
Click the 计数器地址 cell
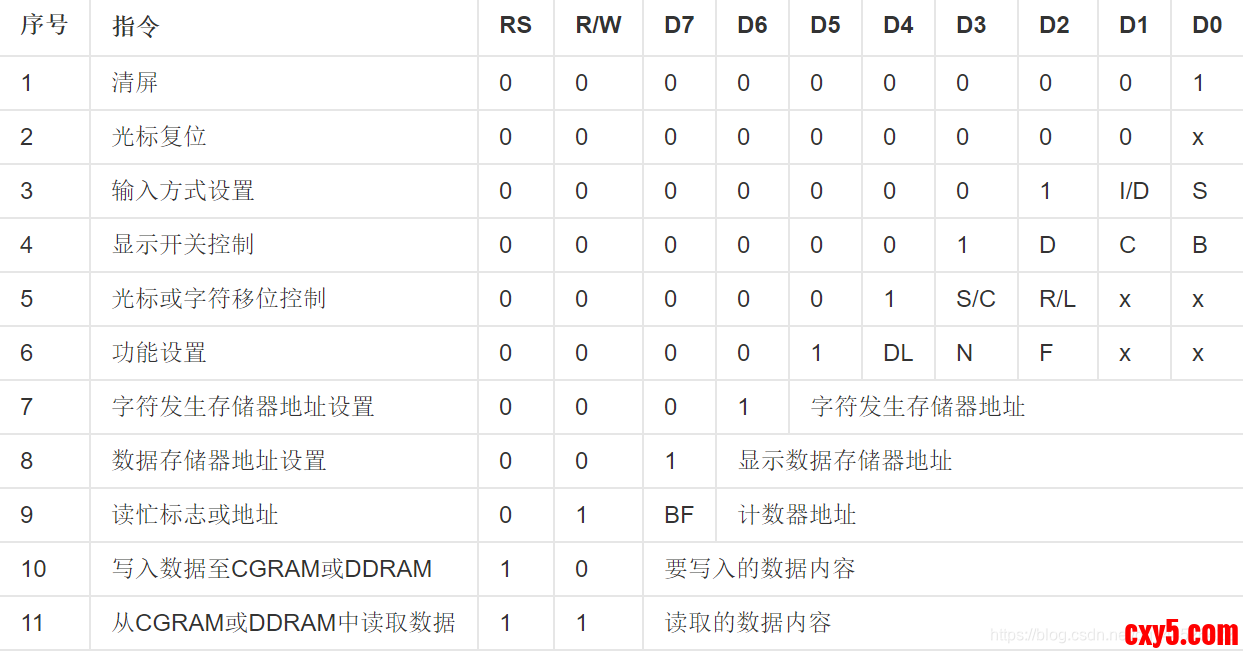(x=797, y=515)
